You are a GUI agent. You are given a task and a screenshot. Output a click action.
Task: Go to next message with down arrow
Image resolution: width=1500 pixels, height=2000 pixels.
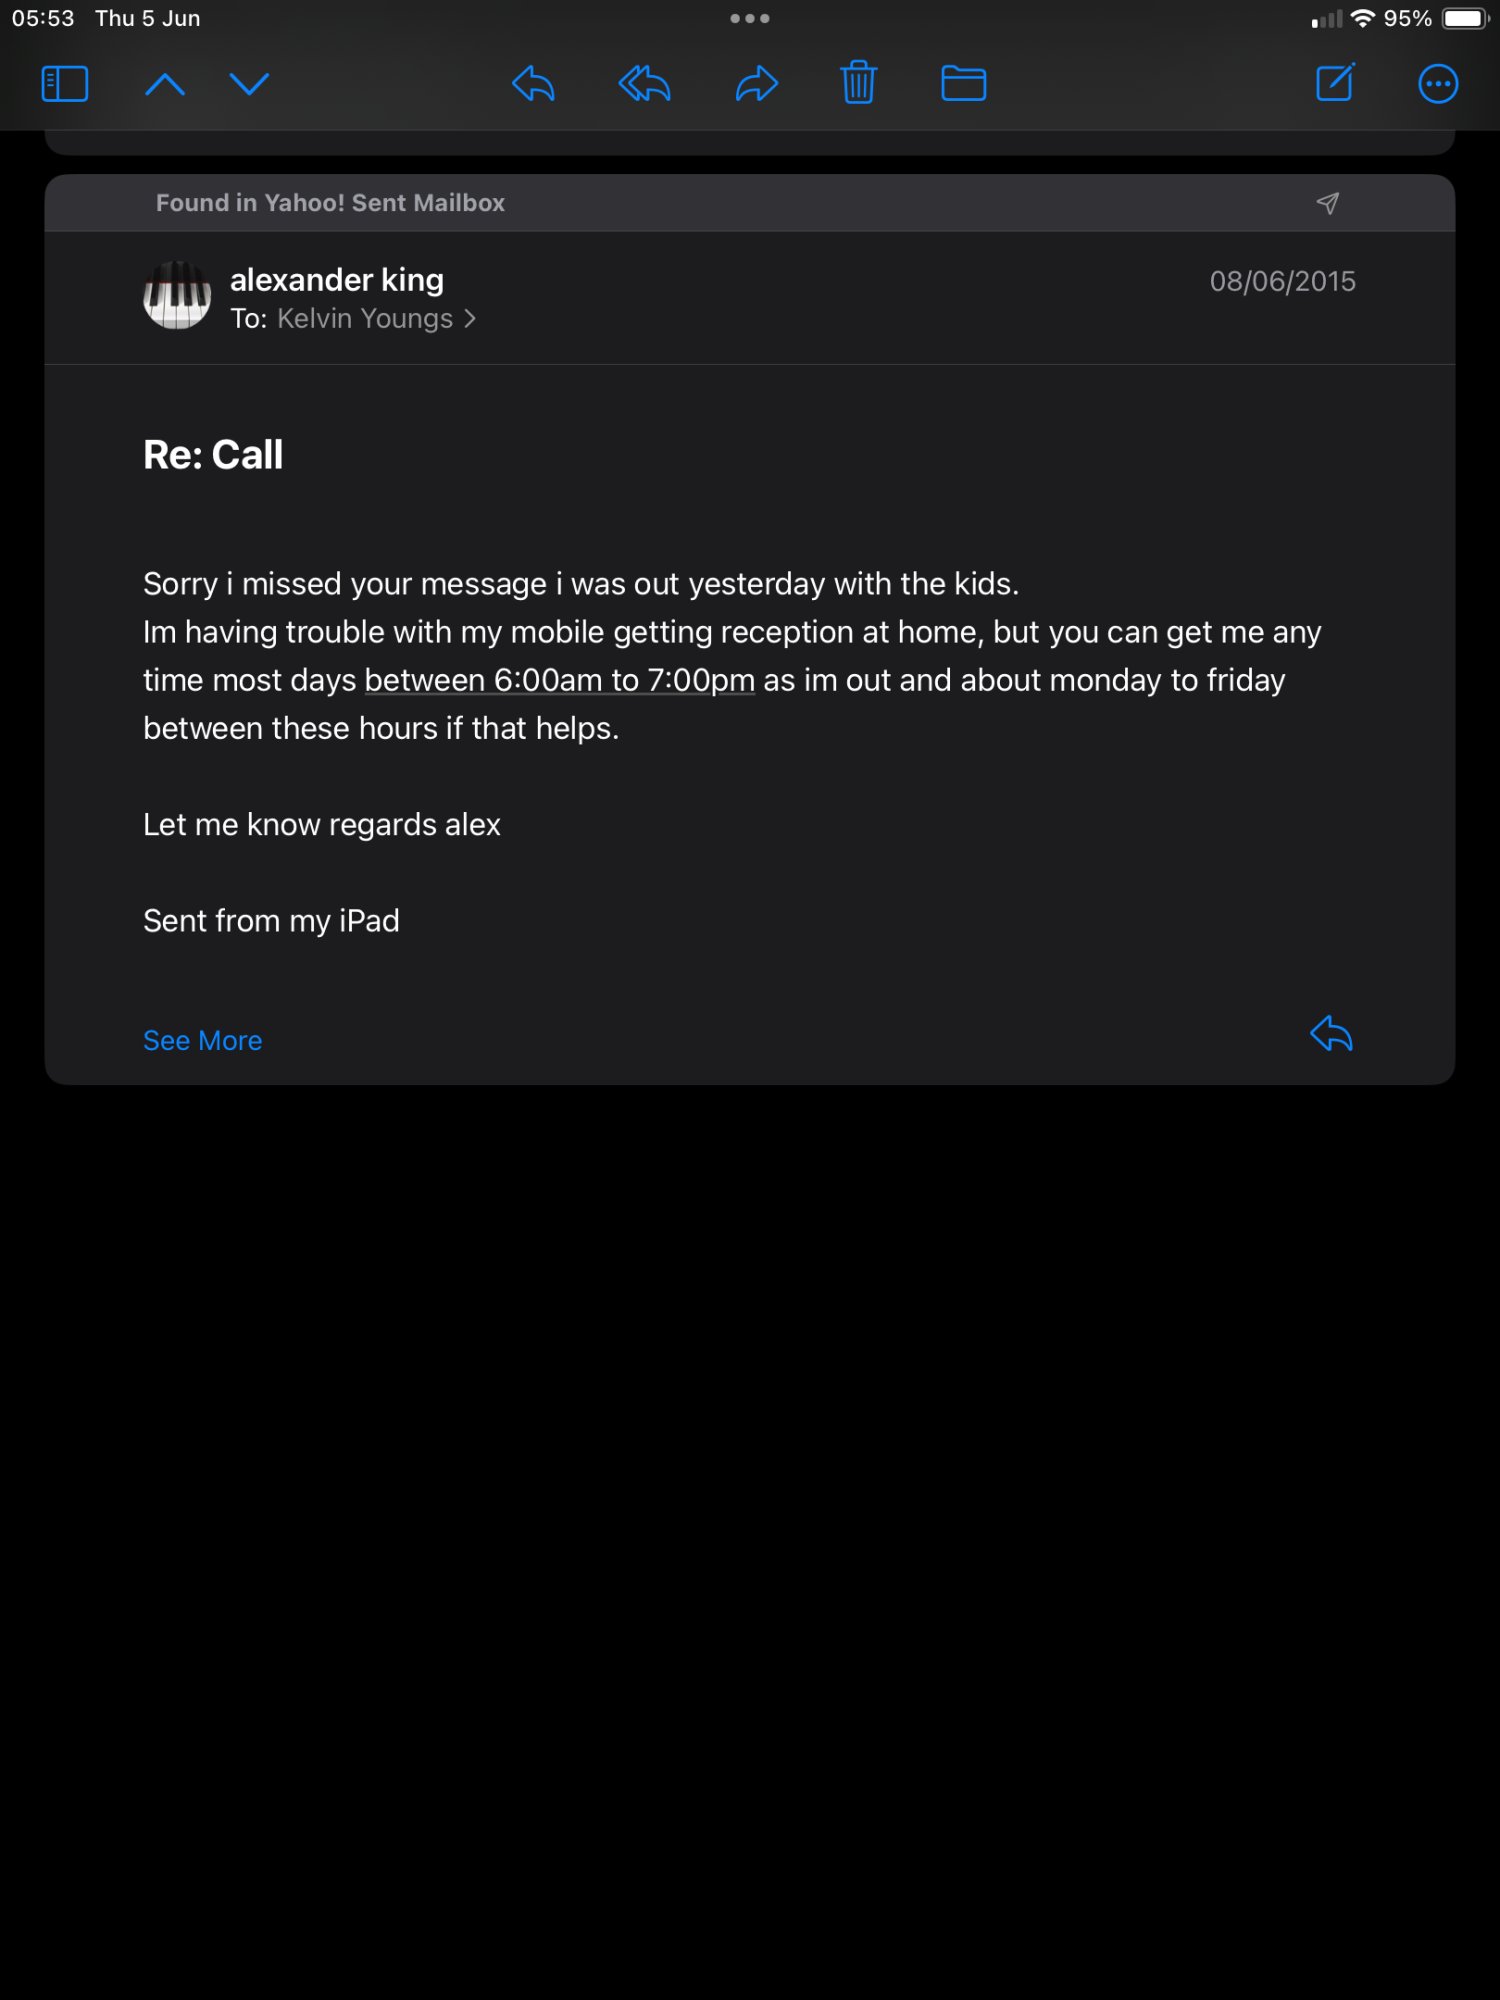249,84
